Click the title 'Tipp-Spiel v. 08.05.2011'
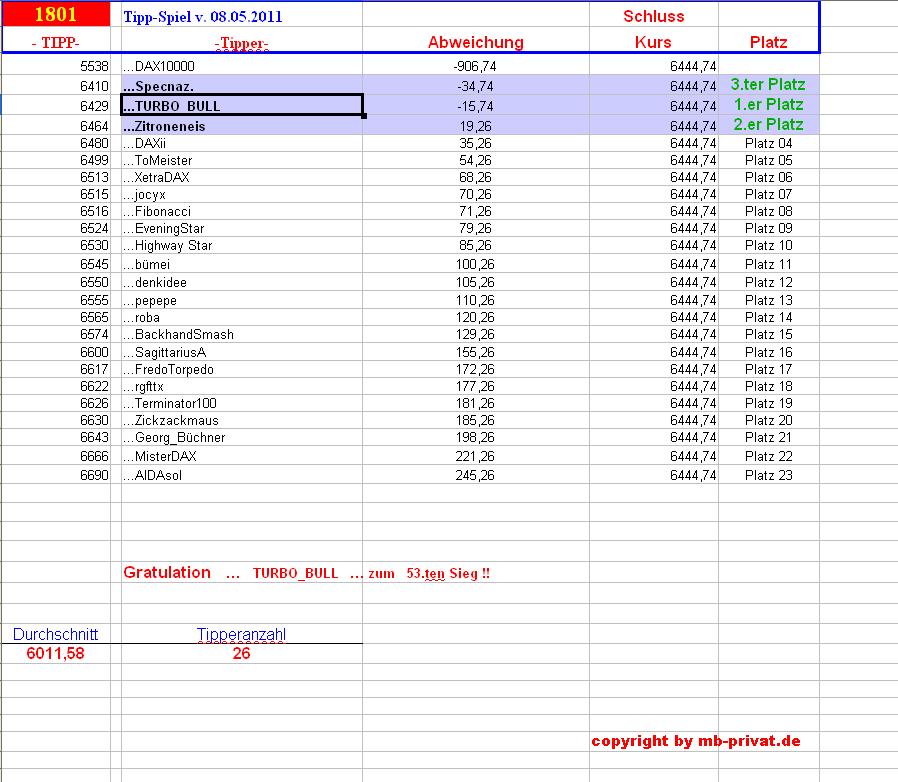Image resolution: width=898 pixels, height=782 pixels. tap(203, 17)
